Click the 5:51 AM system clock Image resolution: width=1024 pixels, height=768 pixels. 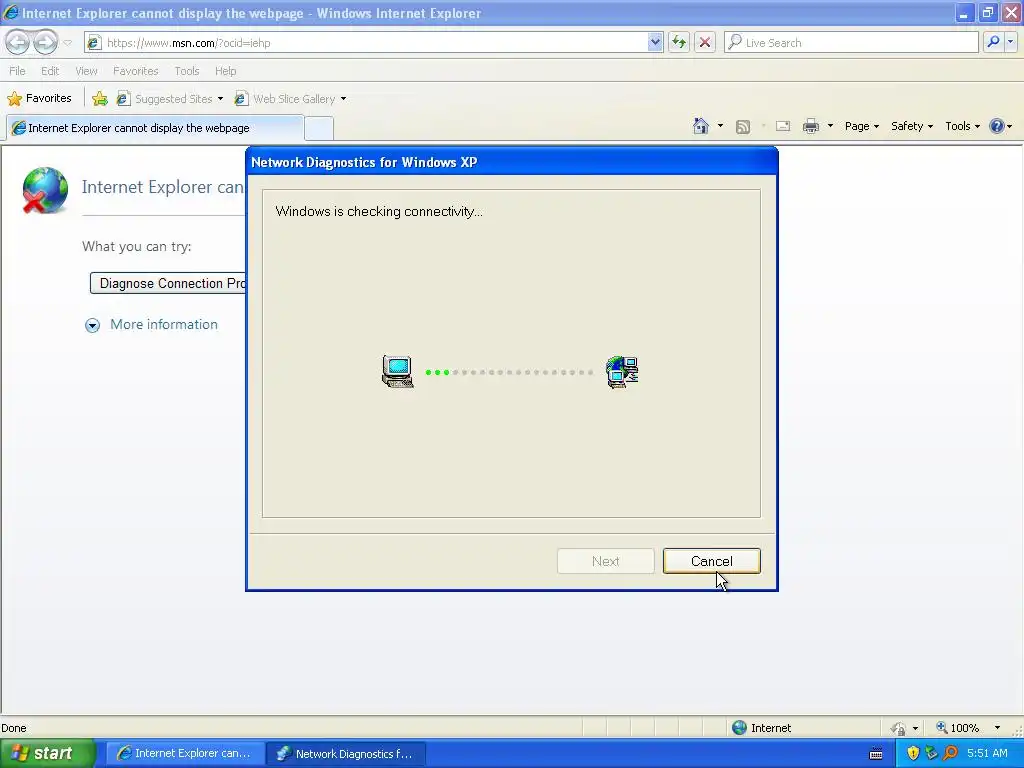(x=987, y=753)
